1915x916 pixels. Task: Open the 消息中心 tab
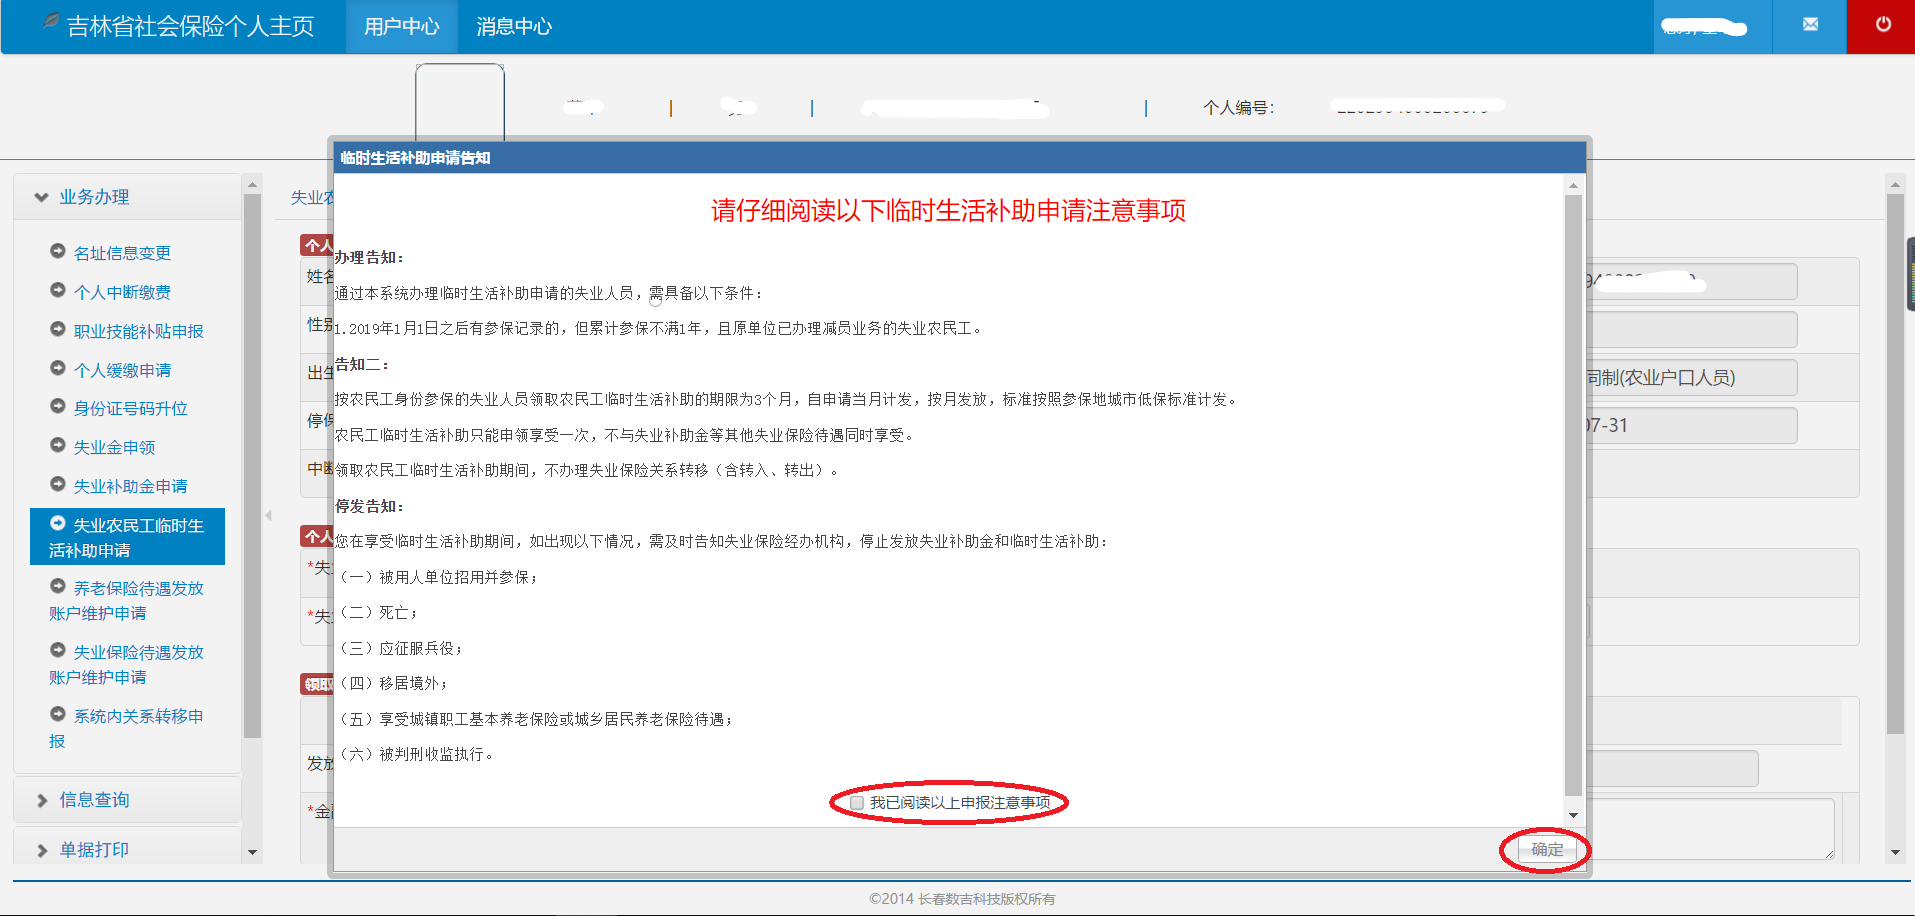coord(514,27)
